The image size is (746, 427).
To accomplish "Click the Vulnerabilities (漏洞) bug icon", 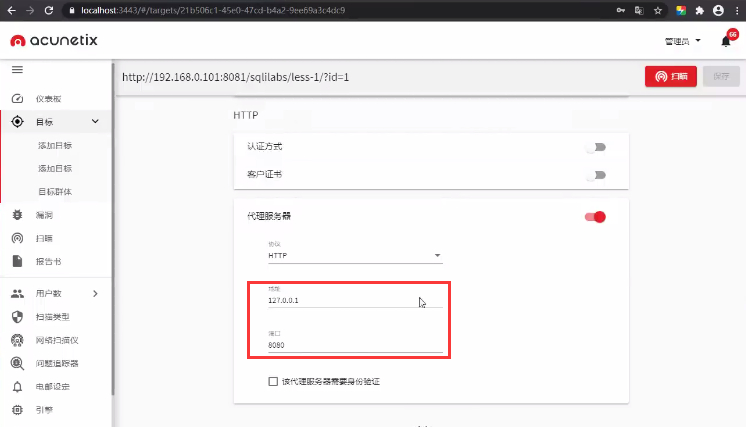I will pos(17,214).
